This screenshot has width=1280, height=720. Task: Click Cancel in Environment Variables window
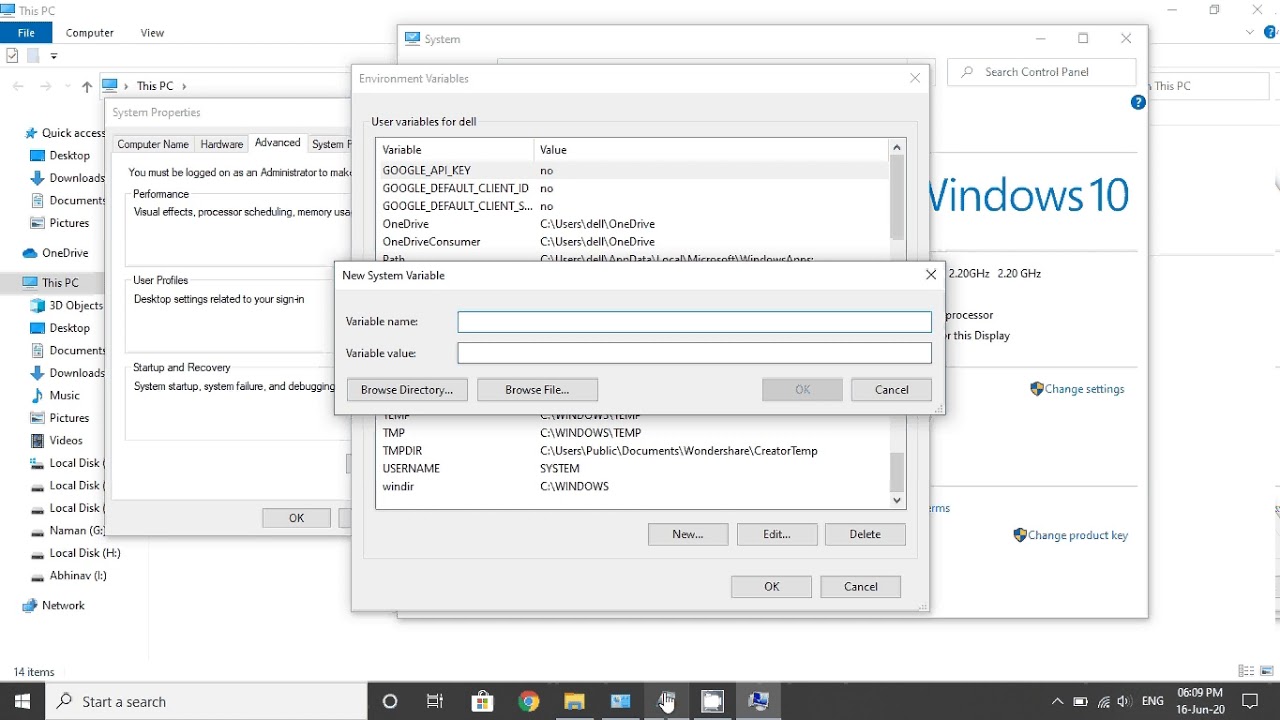click(x=860, y=587)
